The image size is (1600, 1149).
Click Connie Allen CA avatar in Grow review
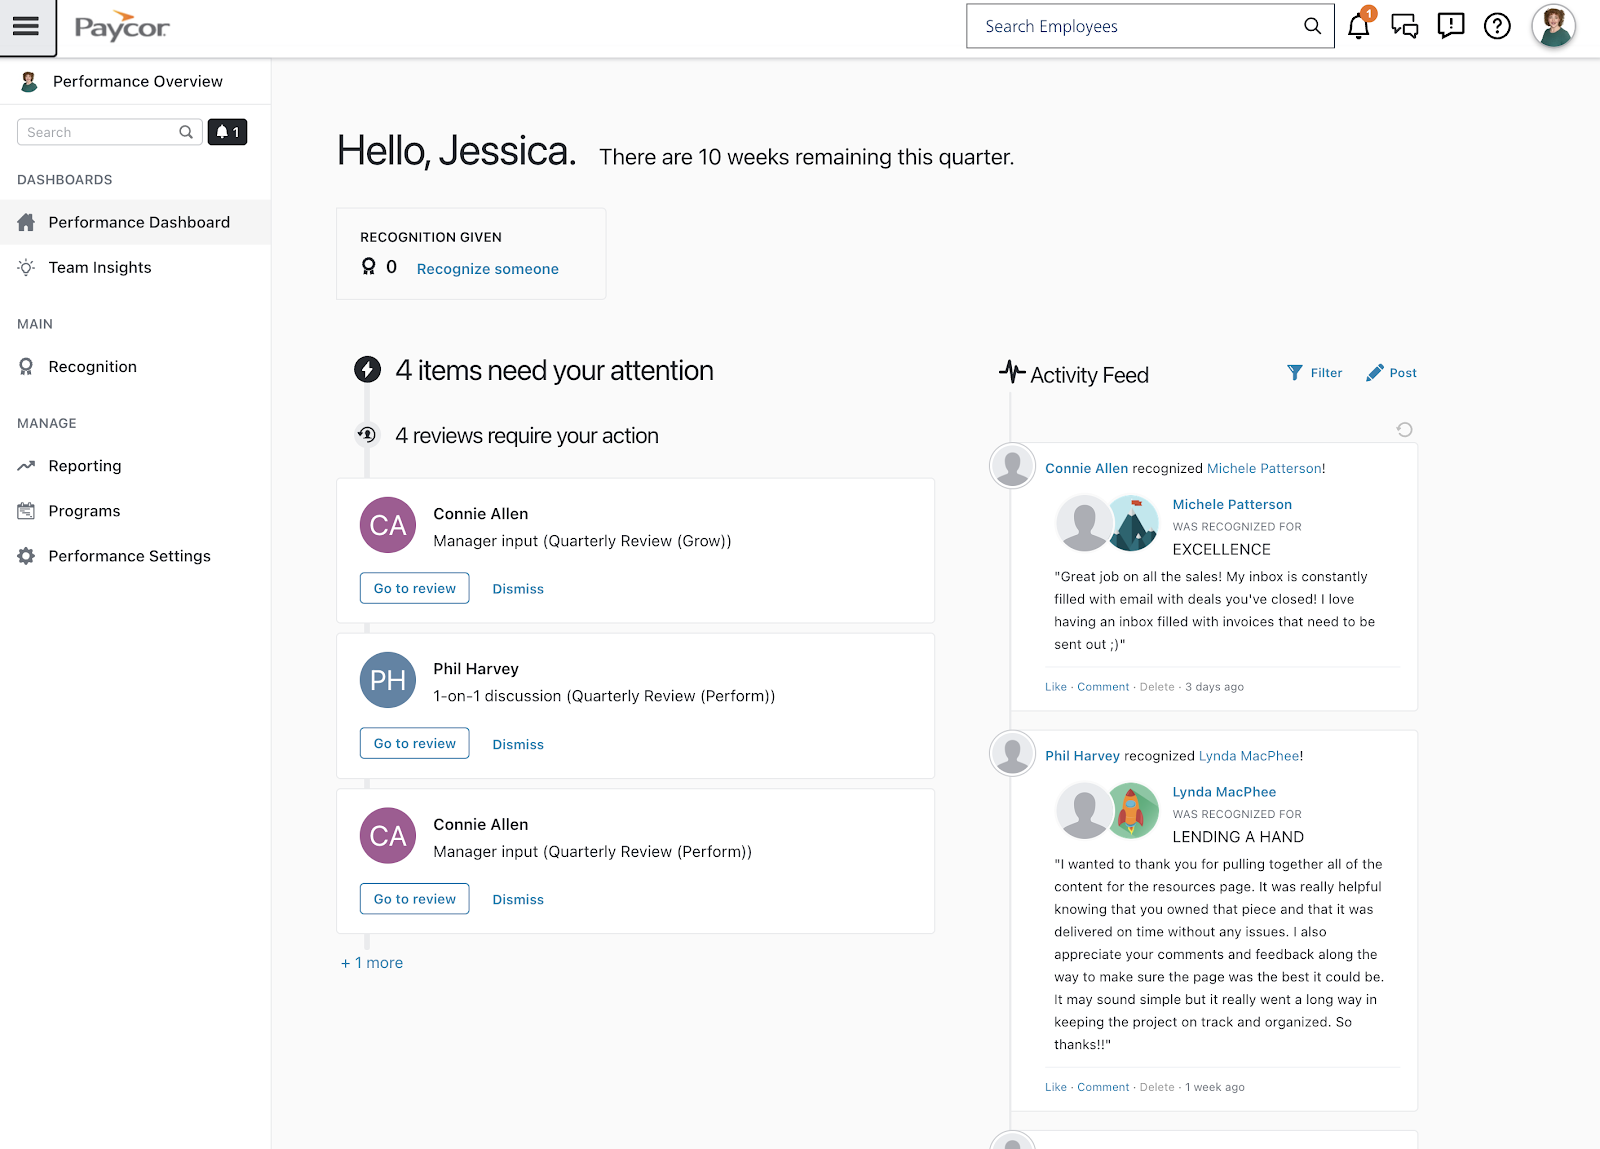pos(388,525)
